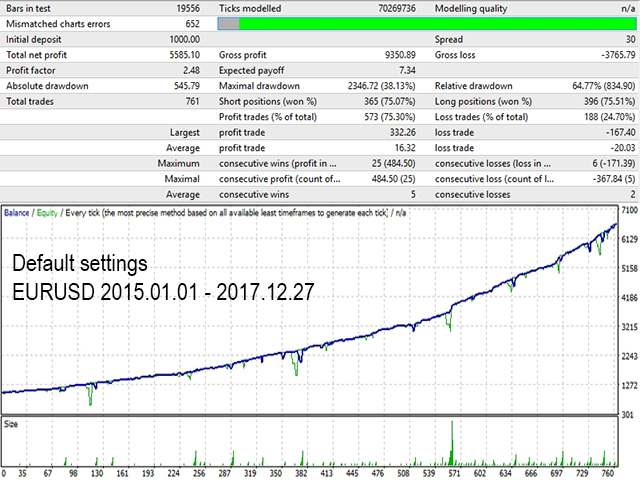Select the Total net profit label

(36, 55)
